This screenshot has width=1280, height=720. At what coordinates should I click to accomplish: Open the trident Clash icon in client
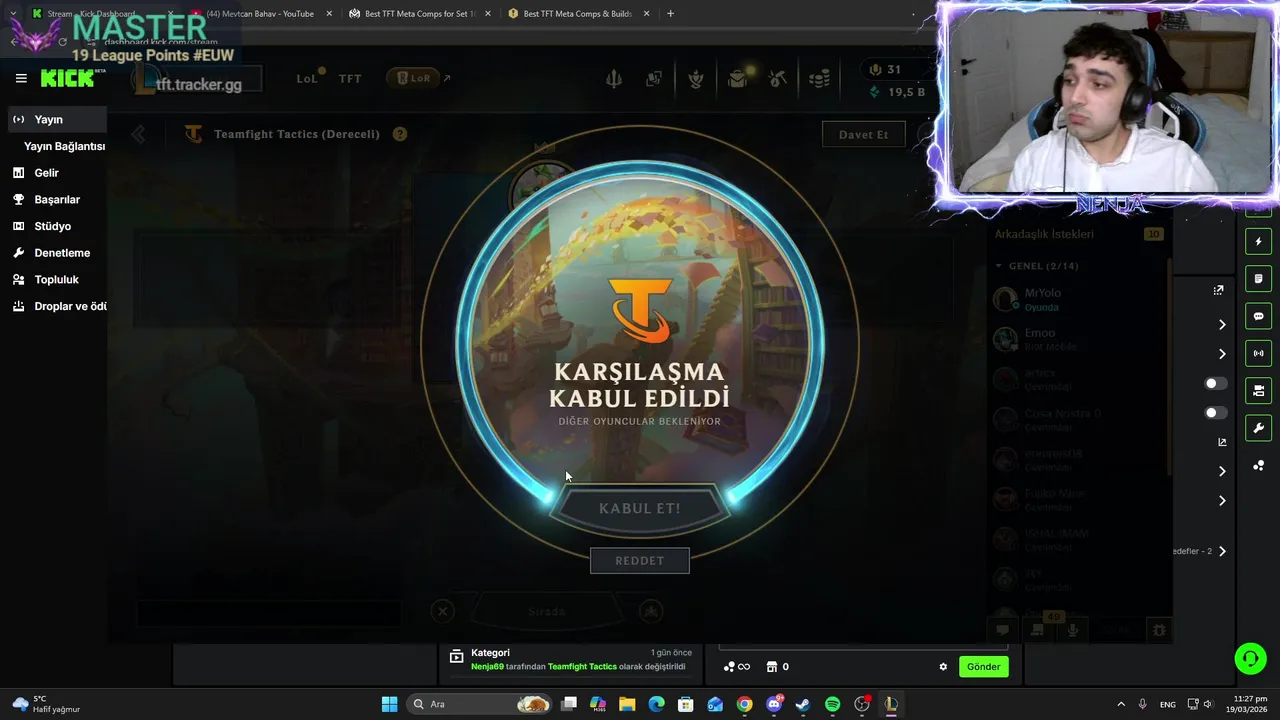tap(612, 78)
